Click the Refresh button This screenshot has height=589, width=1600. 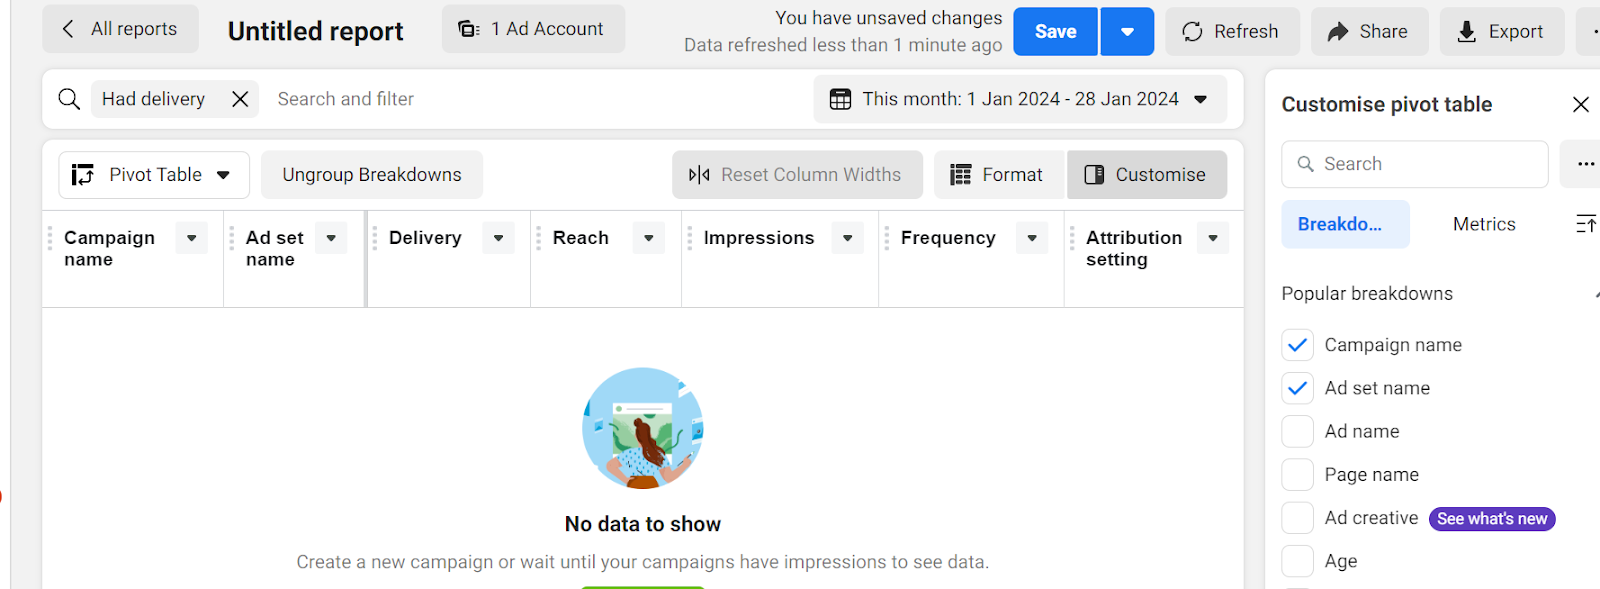point(1232,32)
